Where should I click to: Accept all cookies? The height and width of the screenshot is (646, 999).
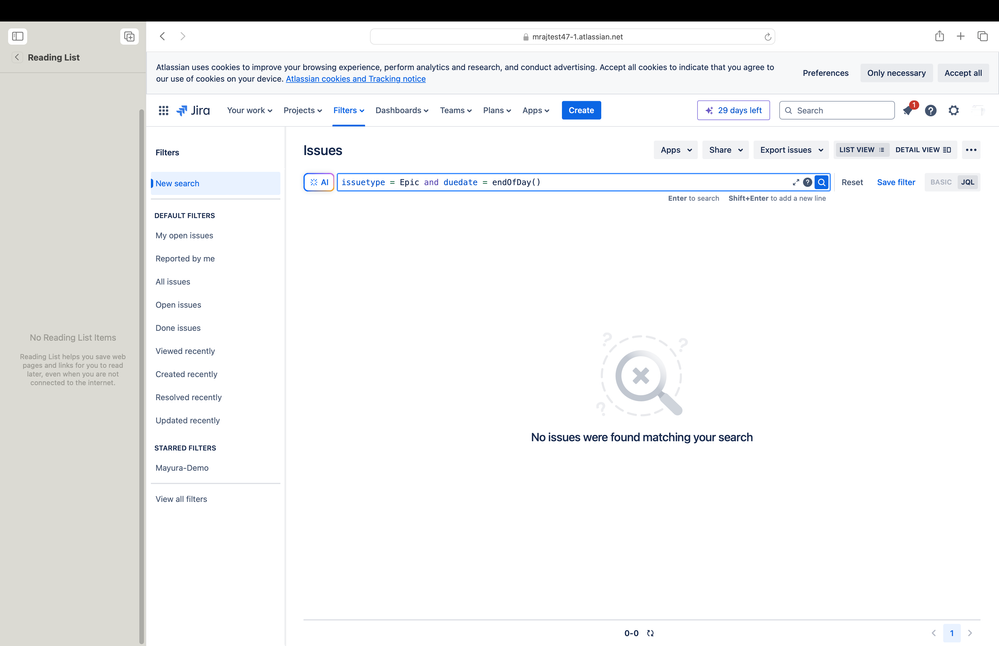[962, 72]
